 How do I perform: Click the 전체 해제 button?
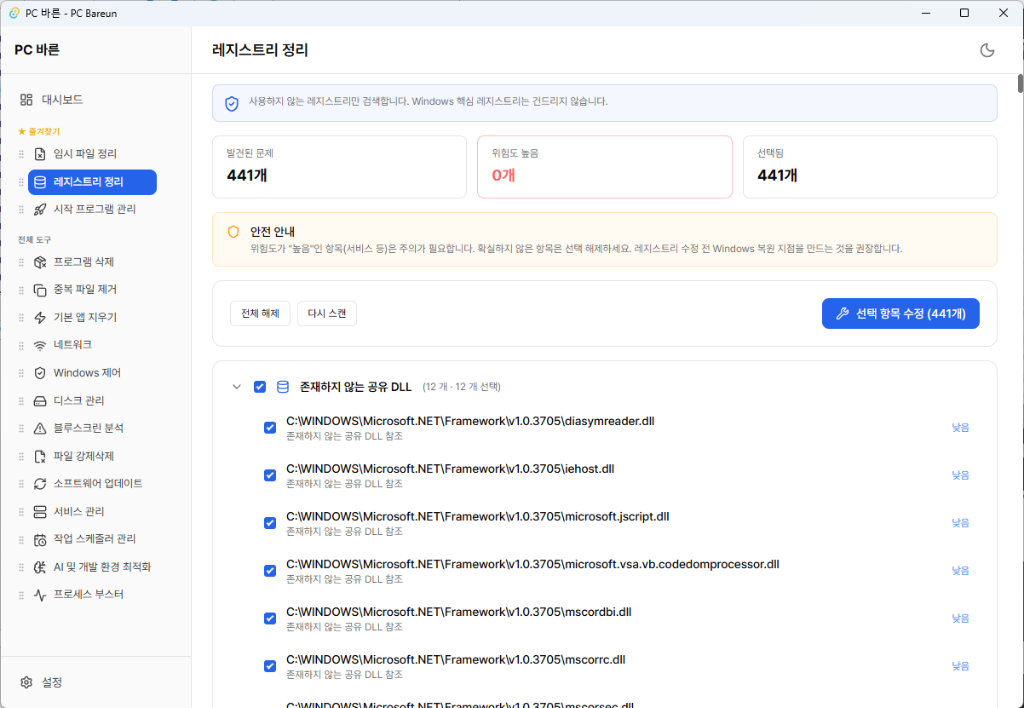(260, 314)
